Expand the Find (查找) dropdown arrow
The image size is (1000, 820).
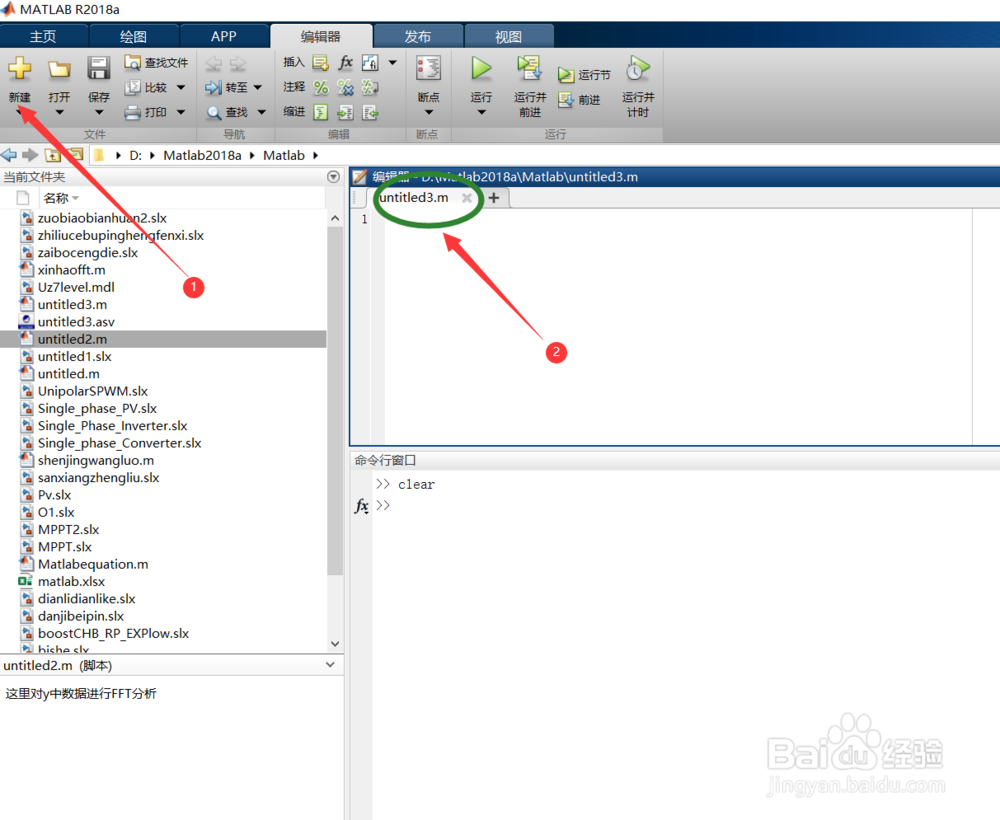point(262,112)
